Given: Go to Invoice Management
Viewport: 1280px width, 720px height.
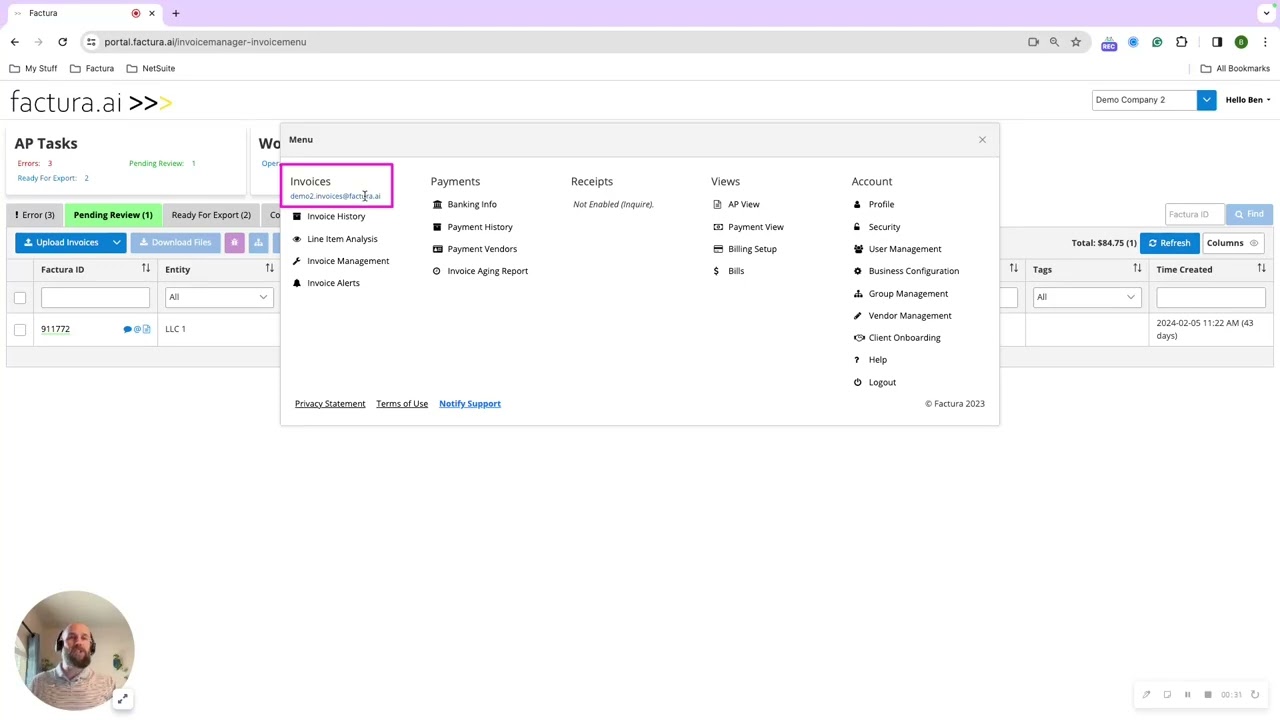Looking at the screenshot, I should tap(348, 261).
